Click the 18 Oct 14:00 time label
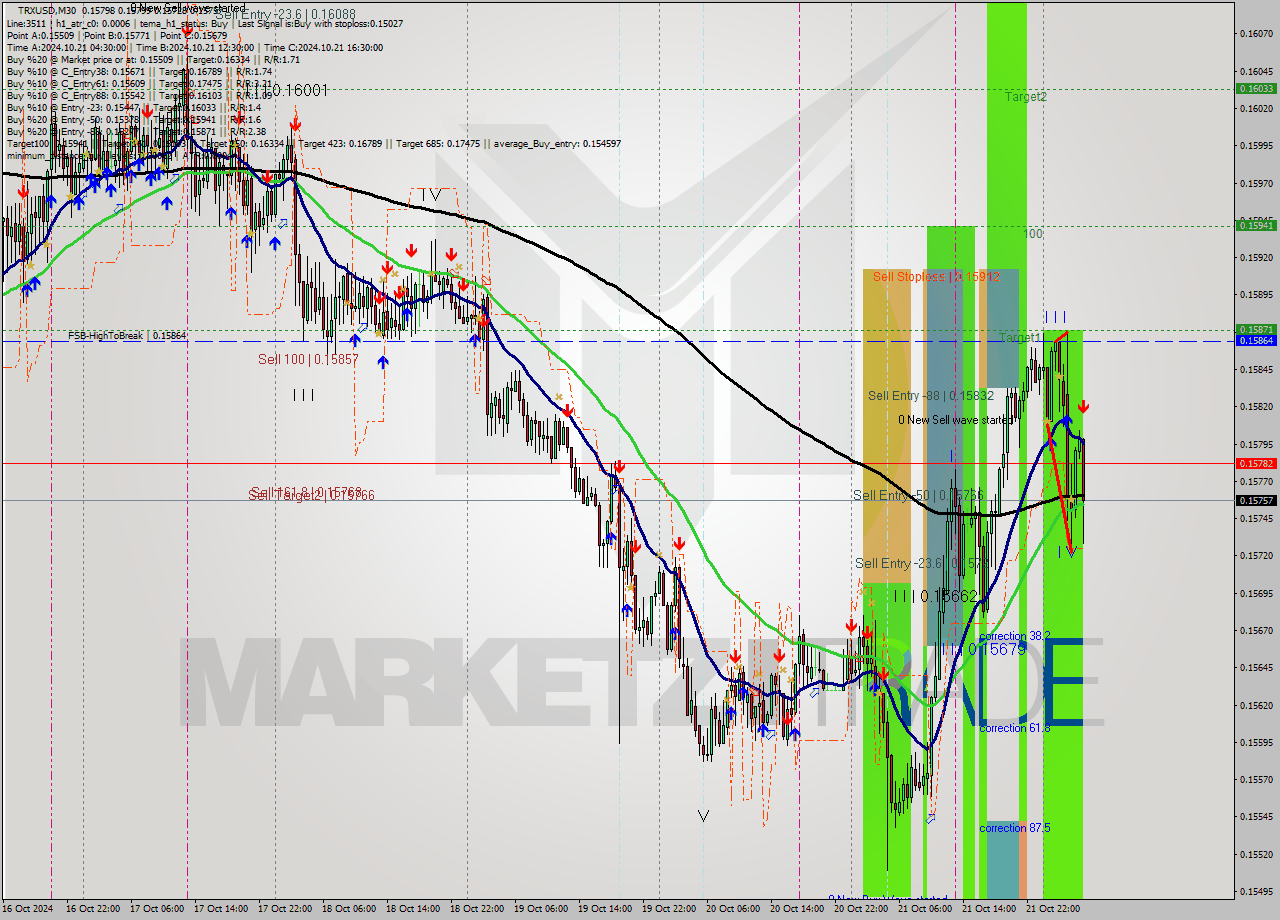This screenshot has height=920, width=1280. [415, 909]
